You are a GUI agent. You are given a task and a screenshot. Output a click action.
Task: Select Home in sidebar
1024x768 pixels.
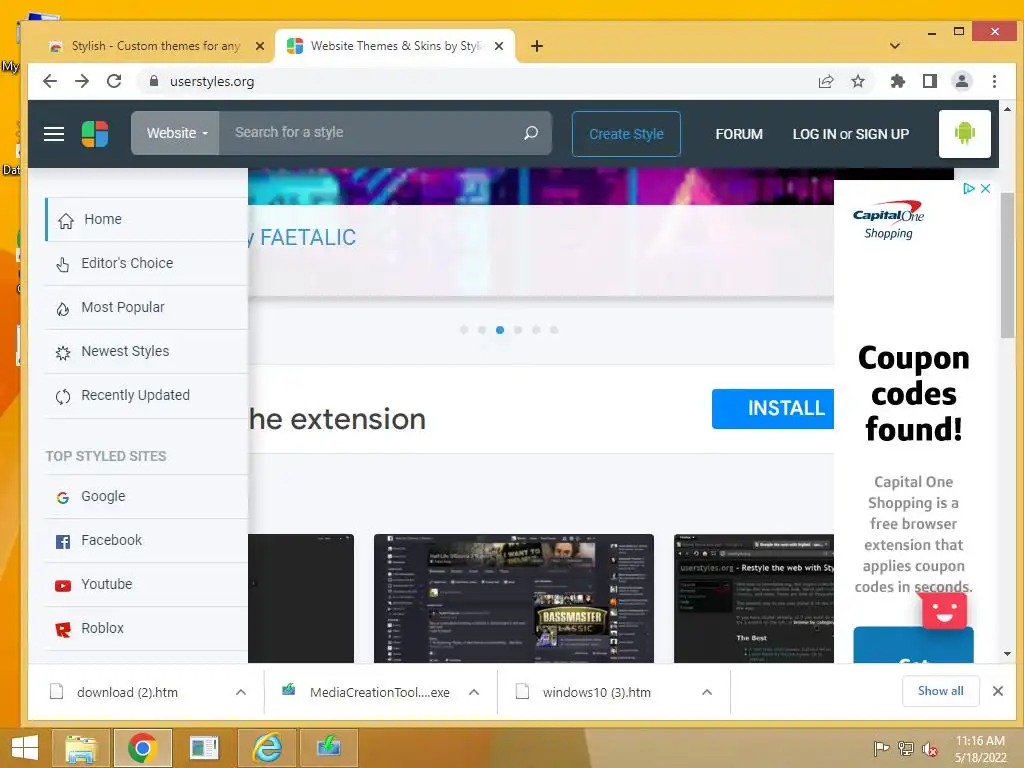tap(146, 219)
